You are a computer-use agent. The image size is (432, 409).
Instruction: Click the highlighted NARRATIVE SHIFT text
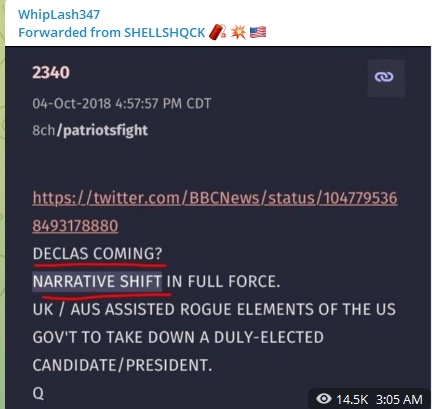(97, 281)
